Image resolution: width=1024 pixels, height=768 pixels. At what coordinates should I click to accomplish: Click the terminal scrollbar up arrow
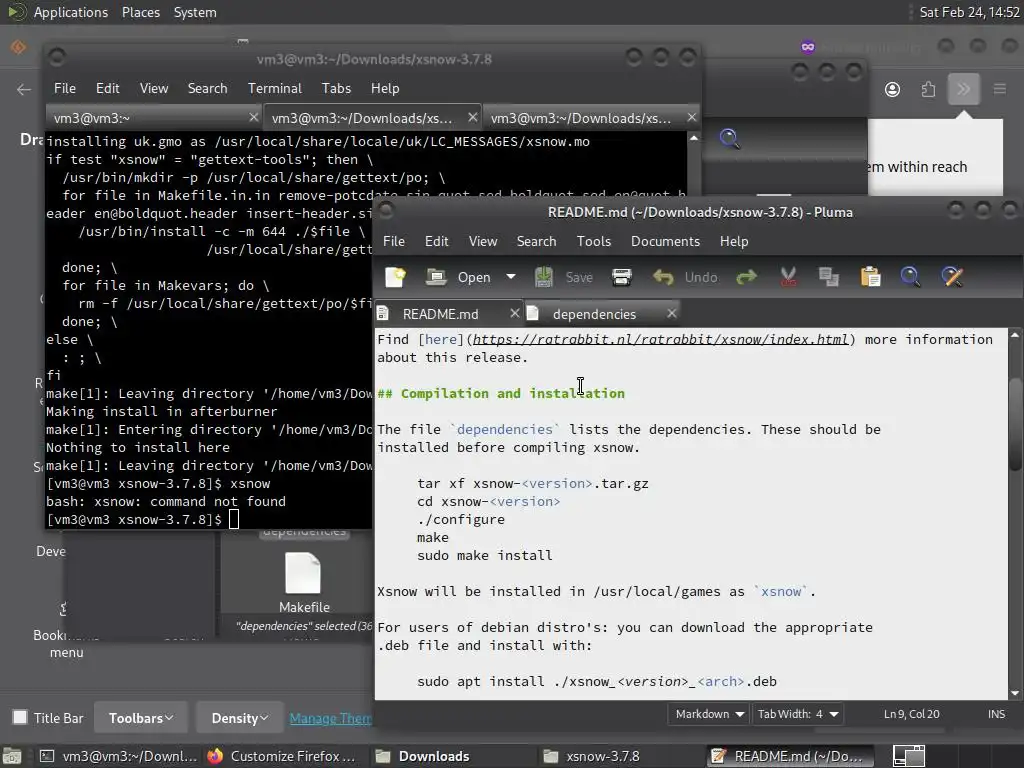point(694,138)
